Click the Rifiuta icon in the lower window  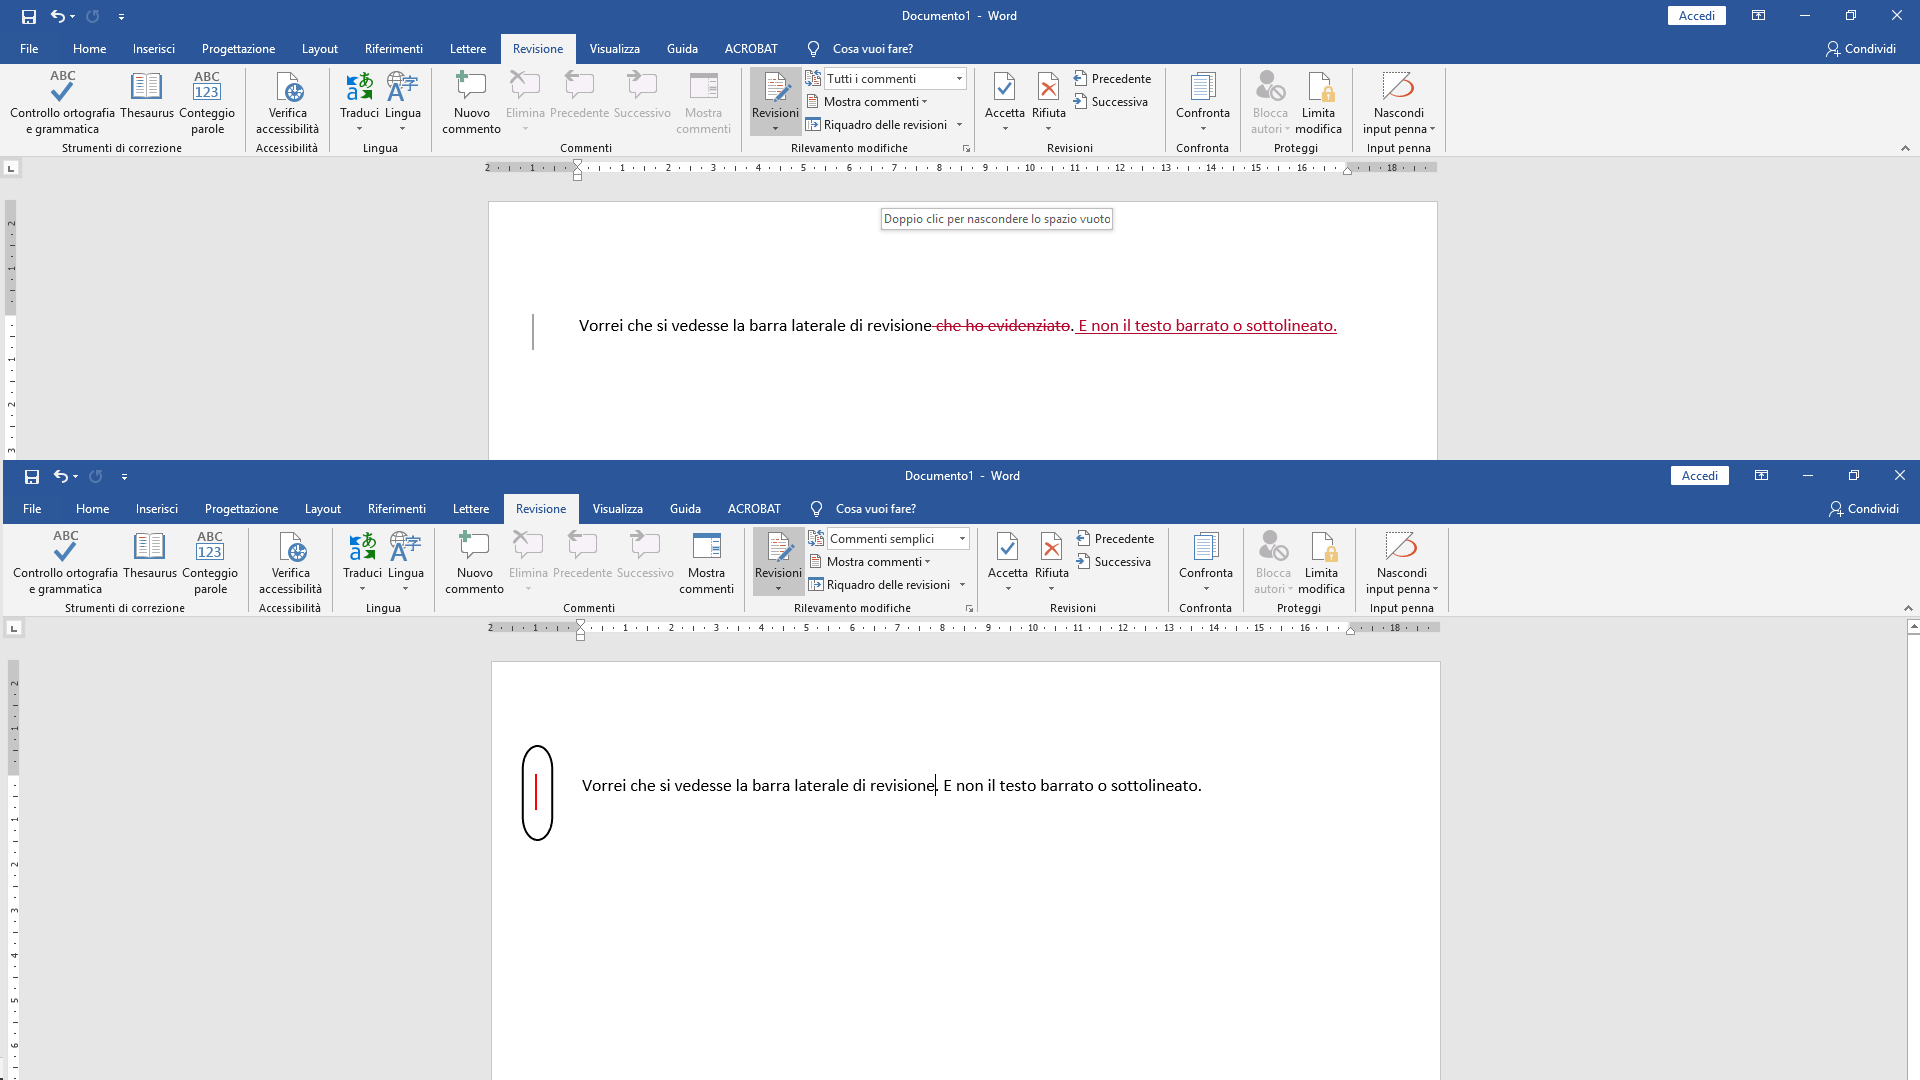[1052, 547]
